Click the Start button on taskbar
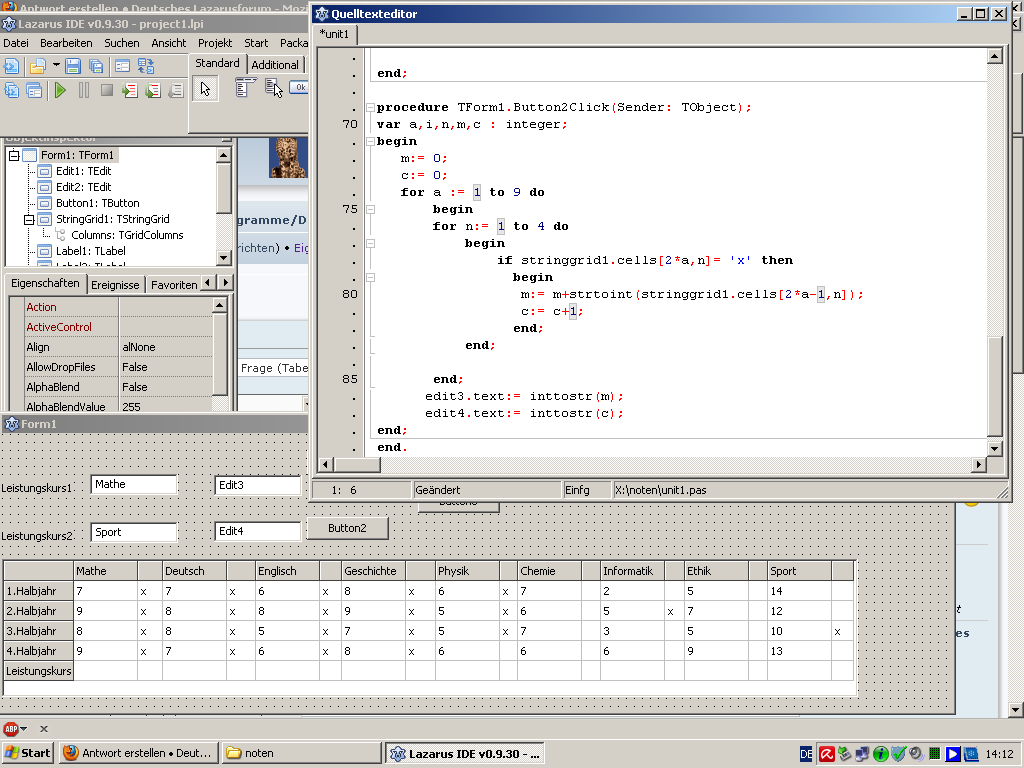Viewport: 1024px width, 768px height. tap(27, 753)
